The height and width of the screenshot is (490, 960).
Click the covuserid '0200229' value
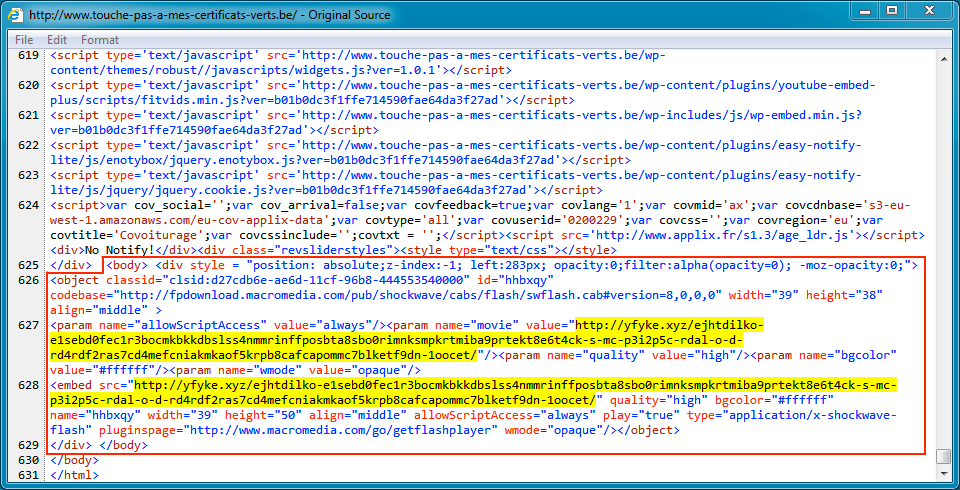(596, 220)
